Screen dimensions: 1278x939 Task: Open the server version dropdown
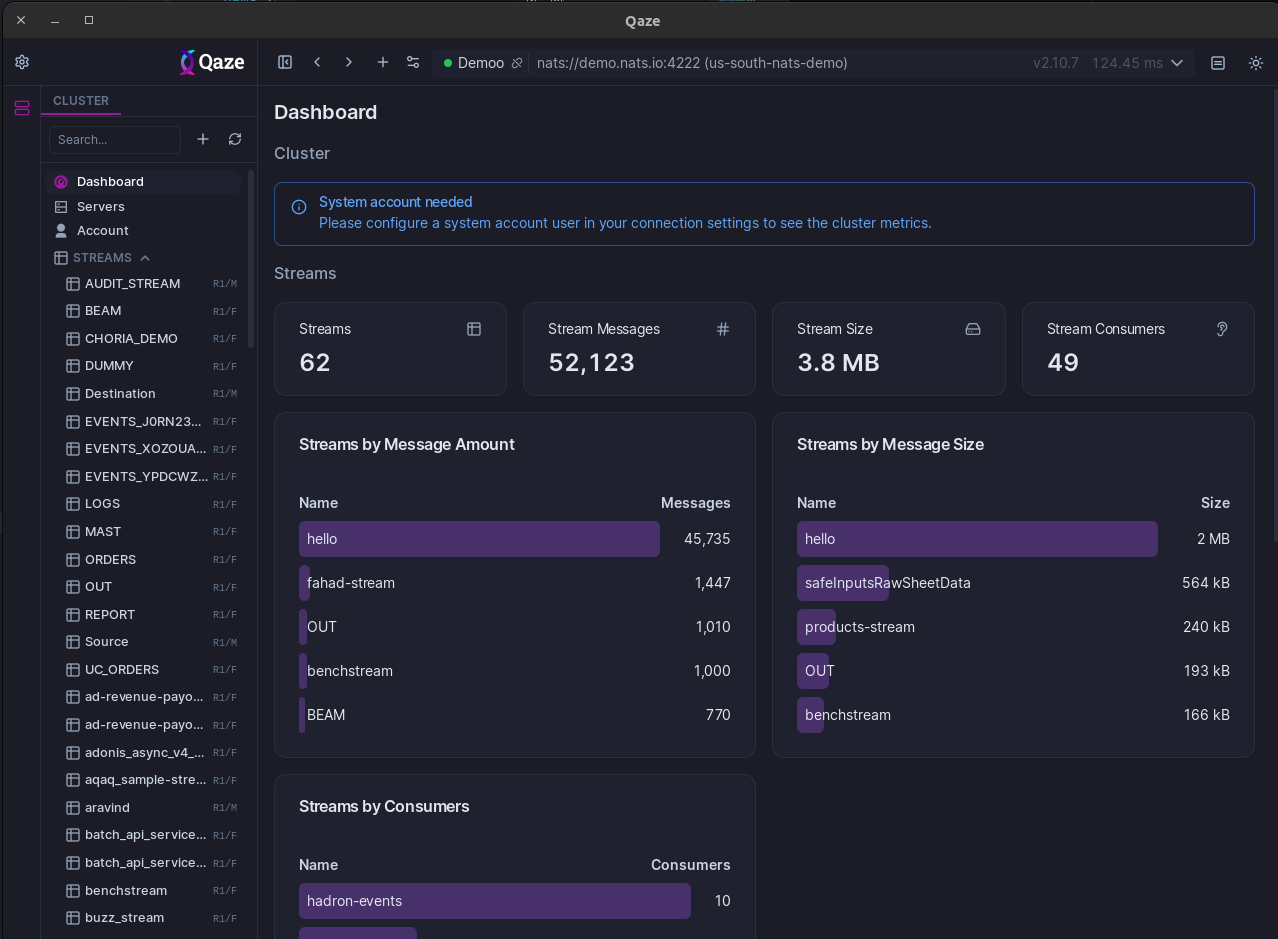(x=1178, y=62)
